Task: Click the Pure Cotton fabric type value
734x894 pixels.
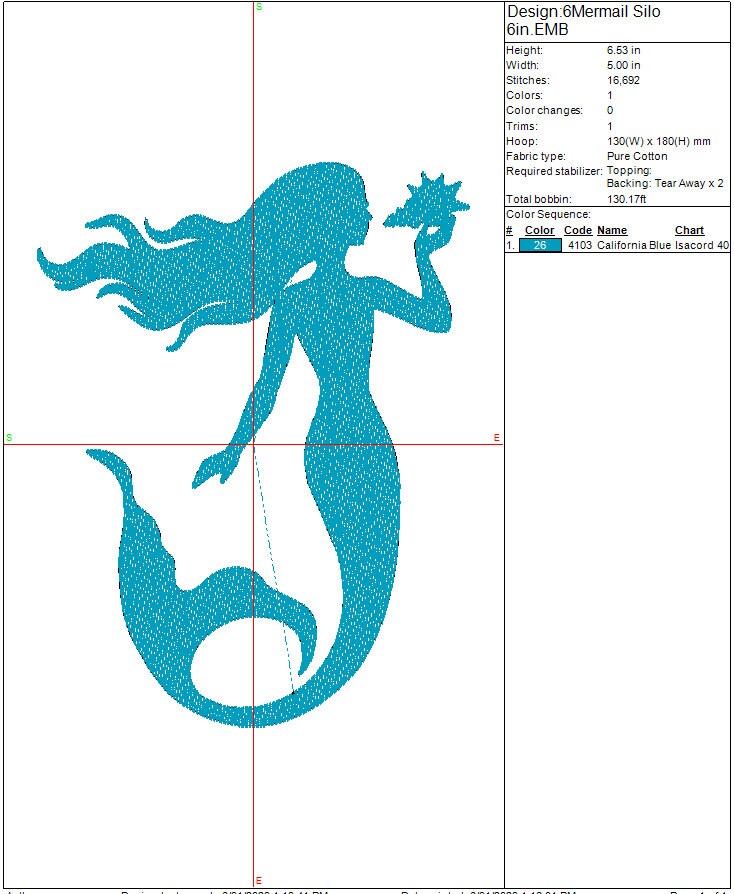Action: pyautogui.click(x=637, y=156)
